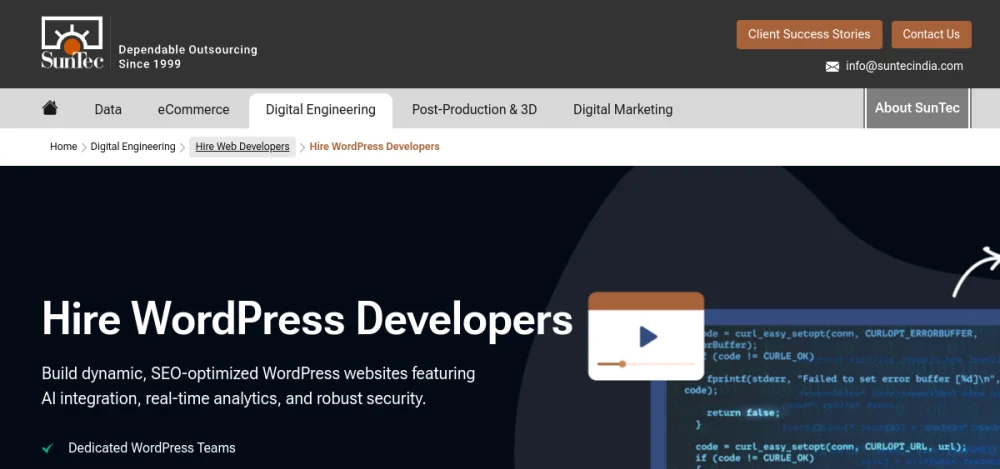This screenshot has width=1000, height=469.
Task: Open the eCommerce menu
Action: click(193, 109)
